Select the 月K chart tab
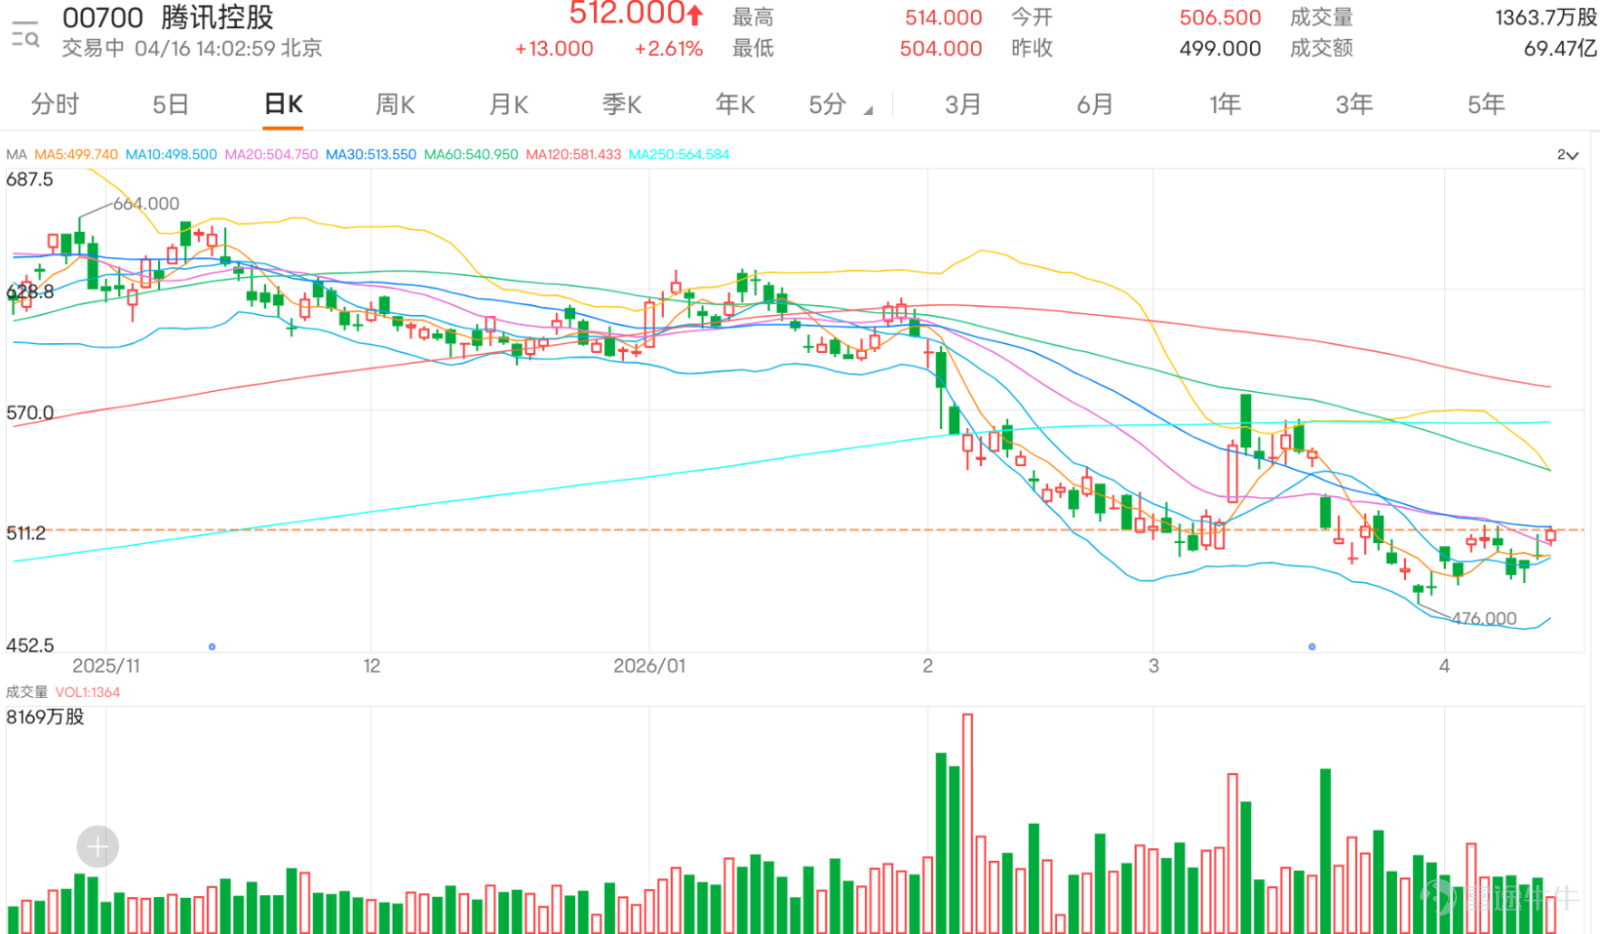The height and width of the screenshot is (934, 1600). [x=508, y=104]
